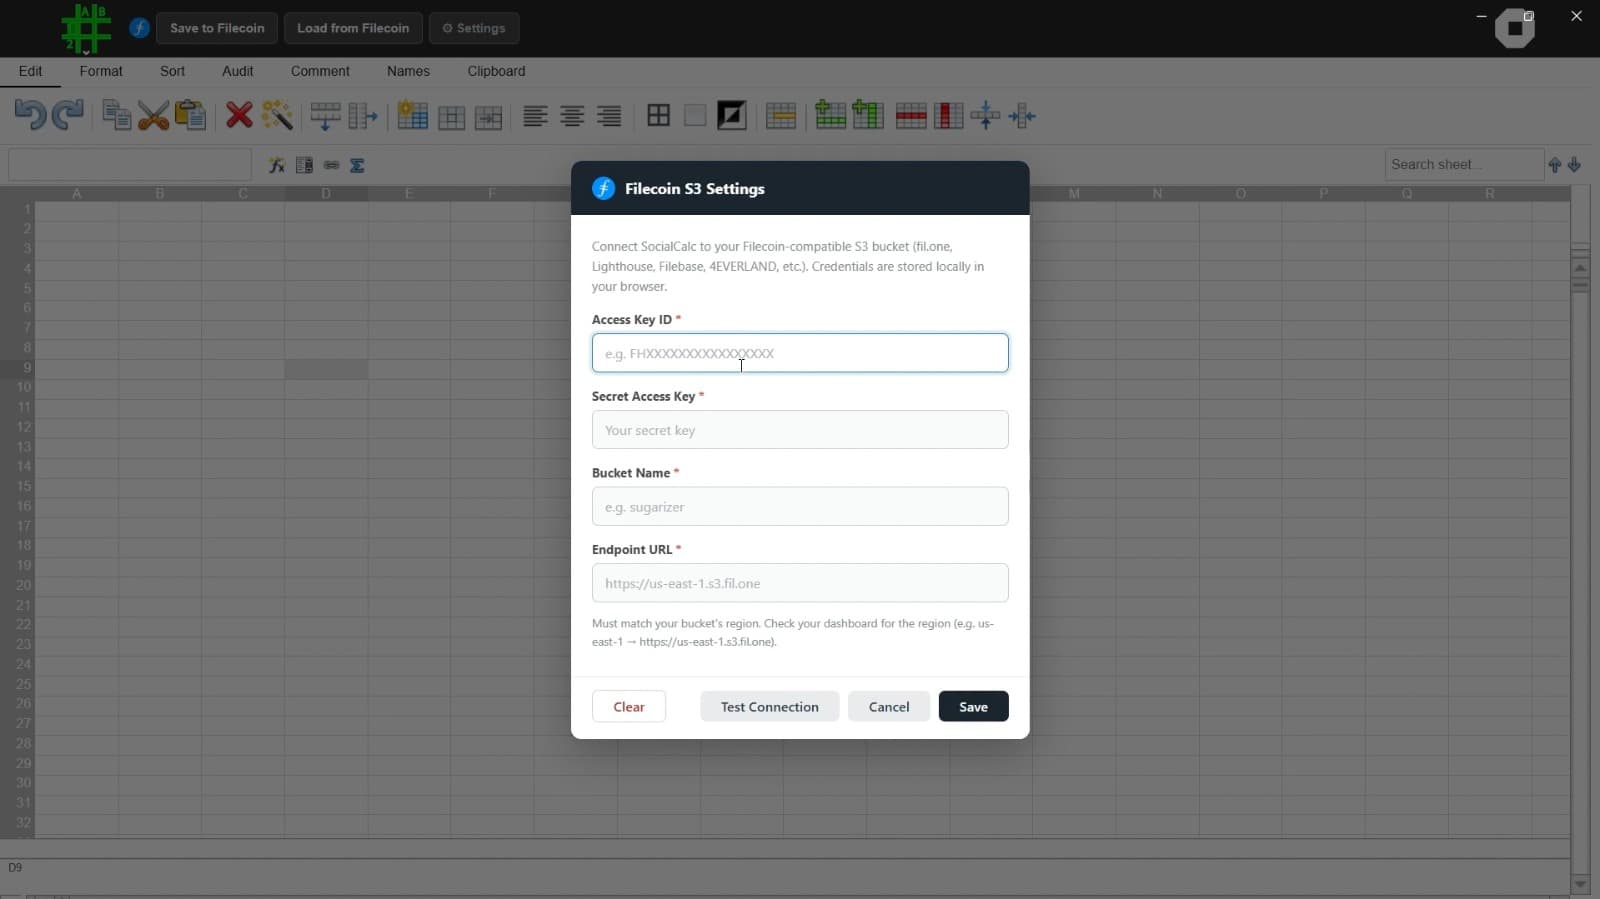Open the Format tab
The image size is (1600, 899).
click(101, 71)
